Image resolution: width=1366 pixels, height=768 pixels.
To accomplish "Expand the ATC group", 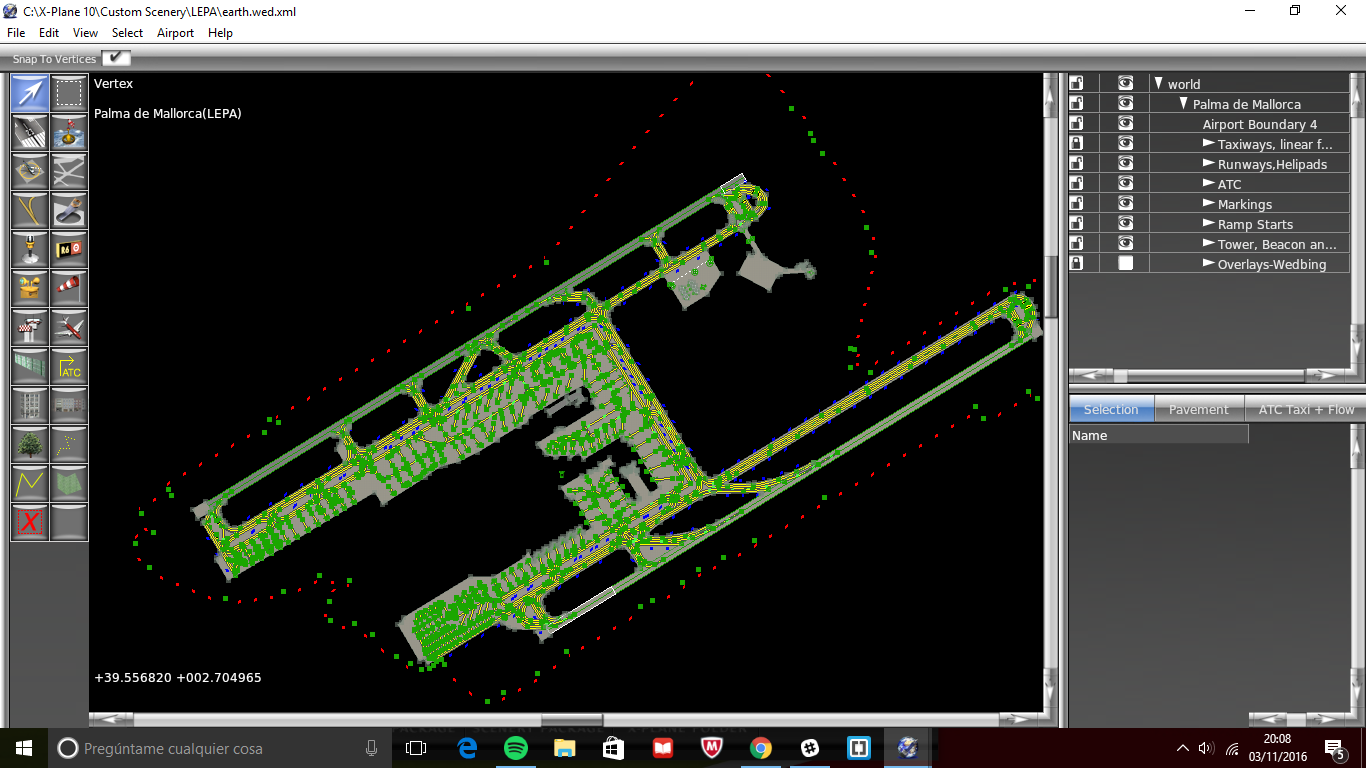I will (1208, 184).
